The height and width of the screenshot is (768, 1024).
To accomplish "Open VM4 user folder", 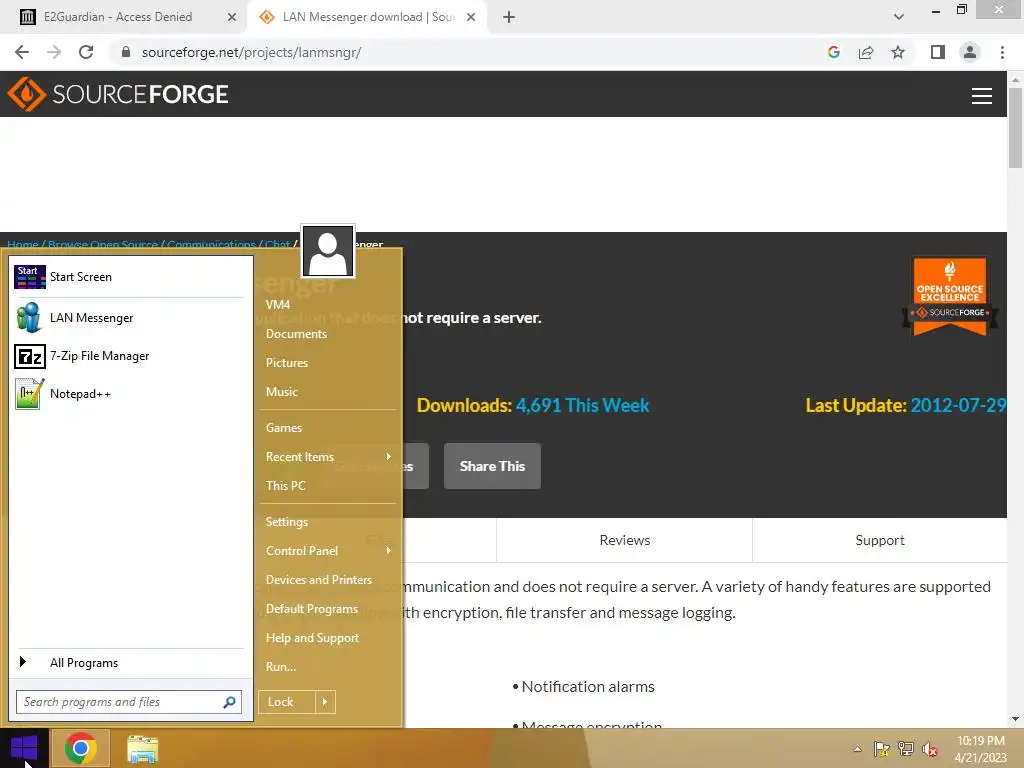I will [278, 304].
